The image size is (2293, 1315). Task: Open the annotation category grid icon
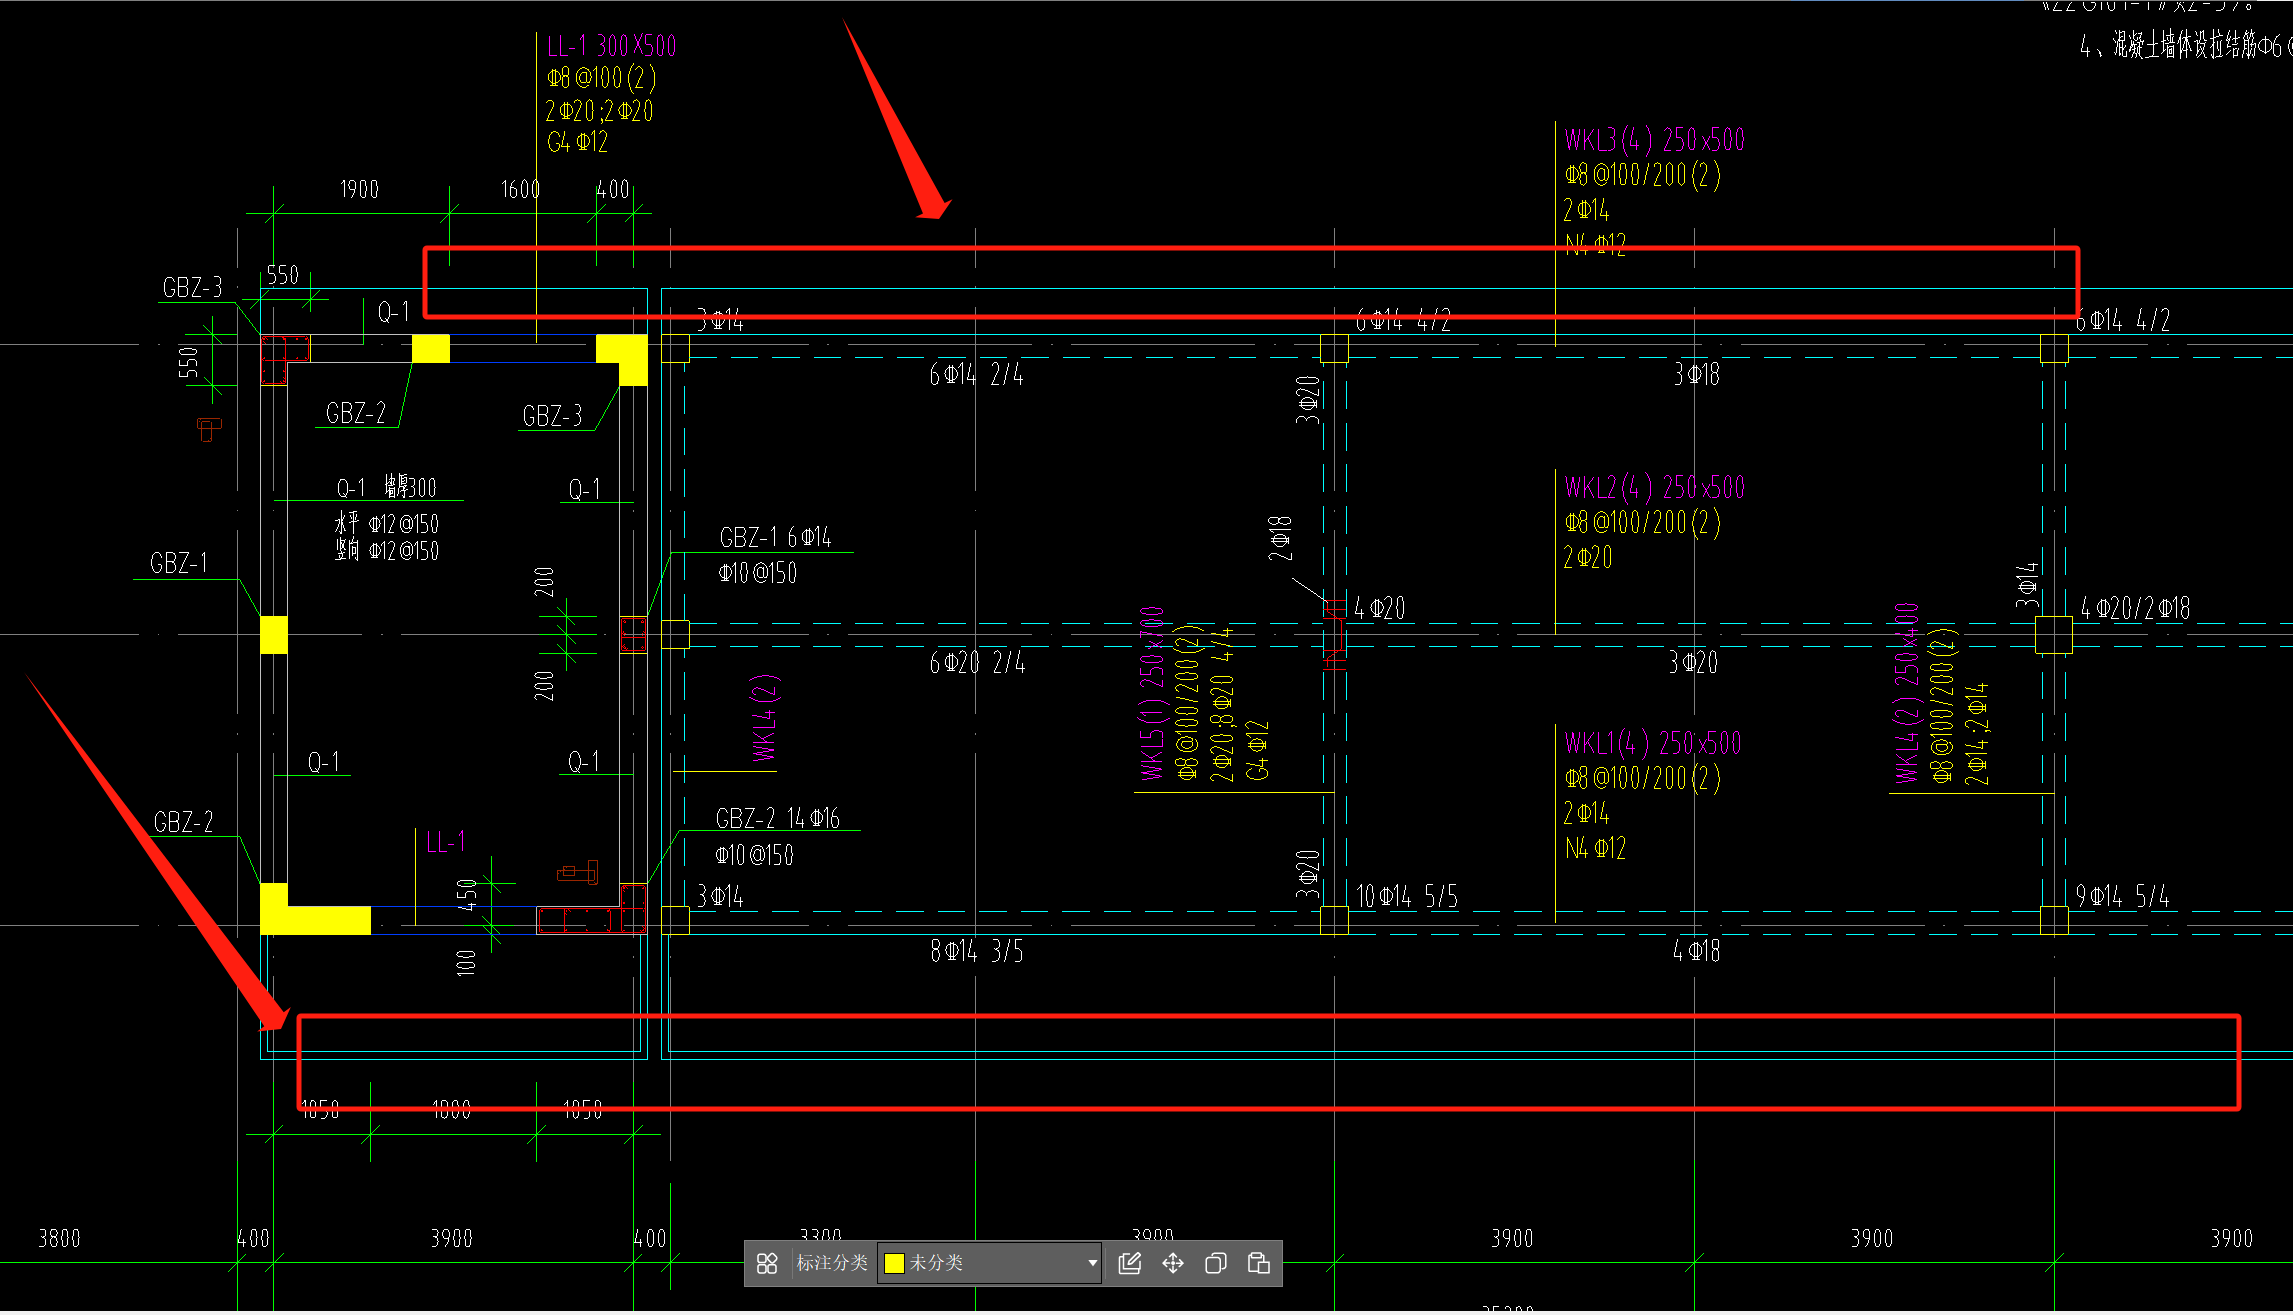pos(767,1263)
